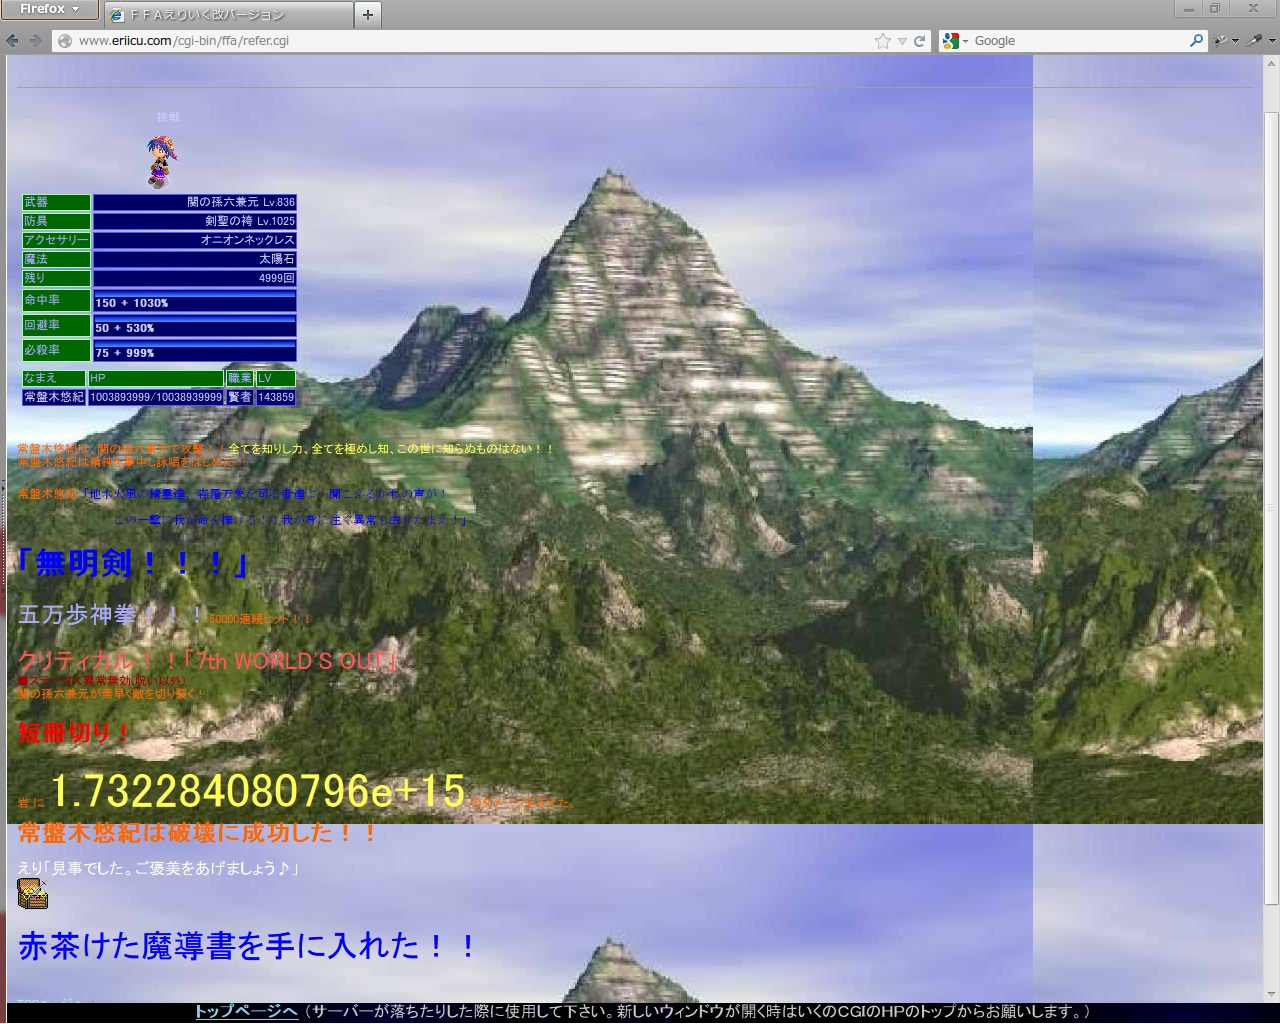
Task: Click the 残り label cell
Action: 56,278
